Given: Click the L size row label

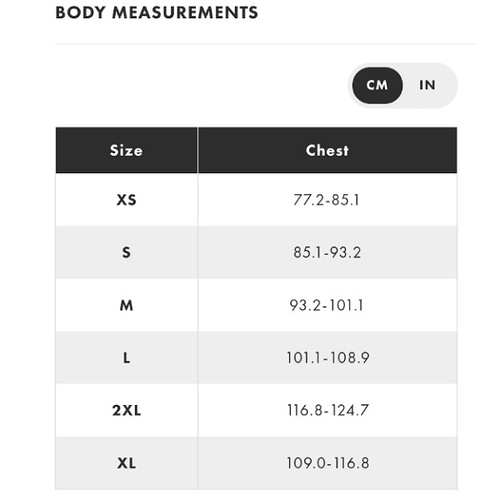Looking at the screenshot, I should click(126, 358).
